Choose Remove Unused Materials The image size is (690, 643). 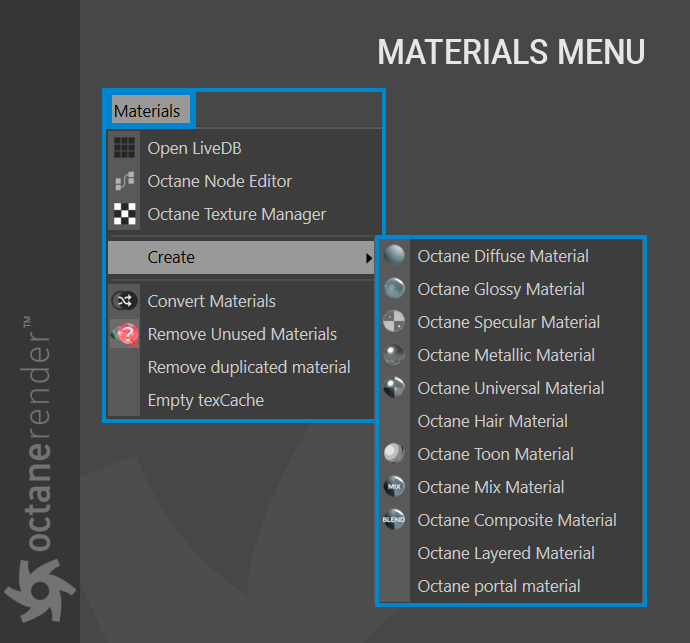click(x=241, y=334)
